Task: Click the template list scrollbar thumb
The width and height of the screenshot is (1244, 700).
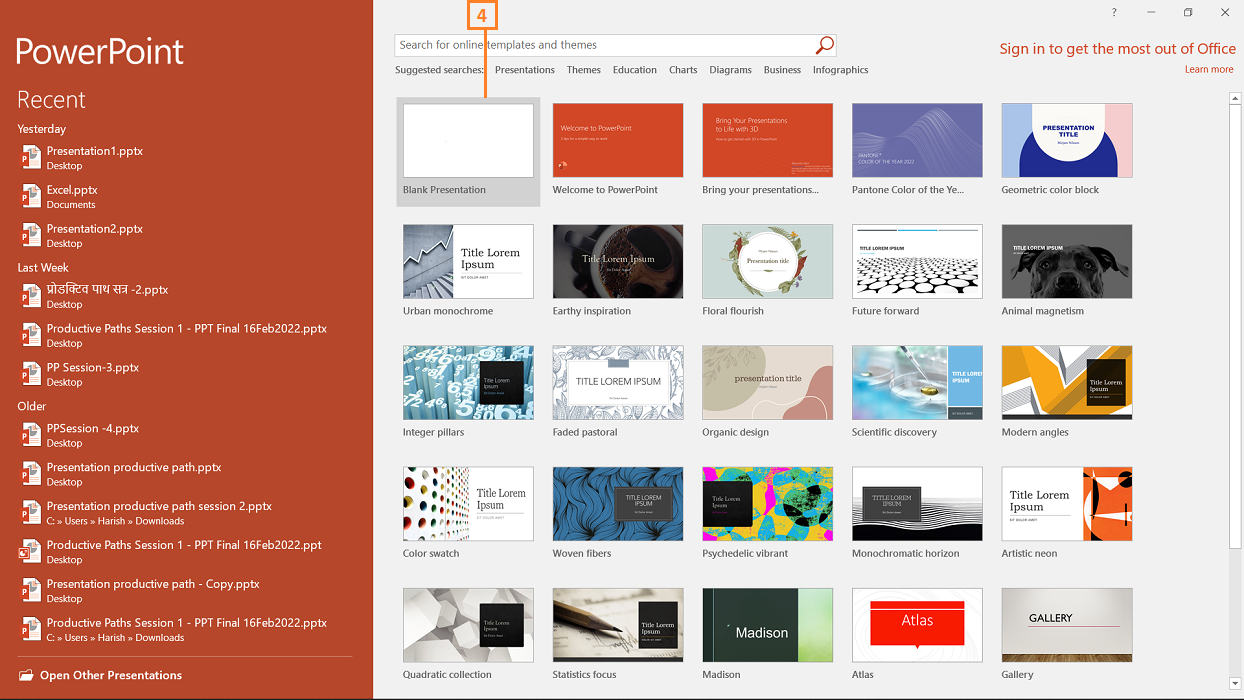Action: (1235, 325)
